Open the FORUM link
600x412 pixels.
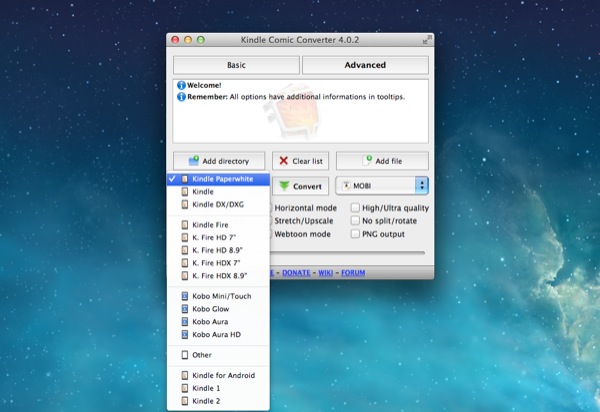(x=353, y=273)
